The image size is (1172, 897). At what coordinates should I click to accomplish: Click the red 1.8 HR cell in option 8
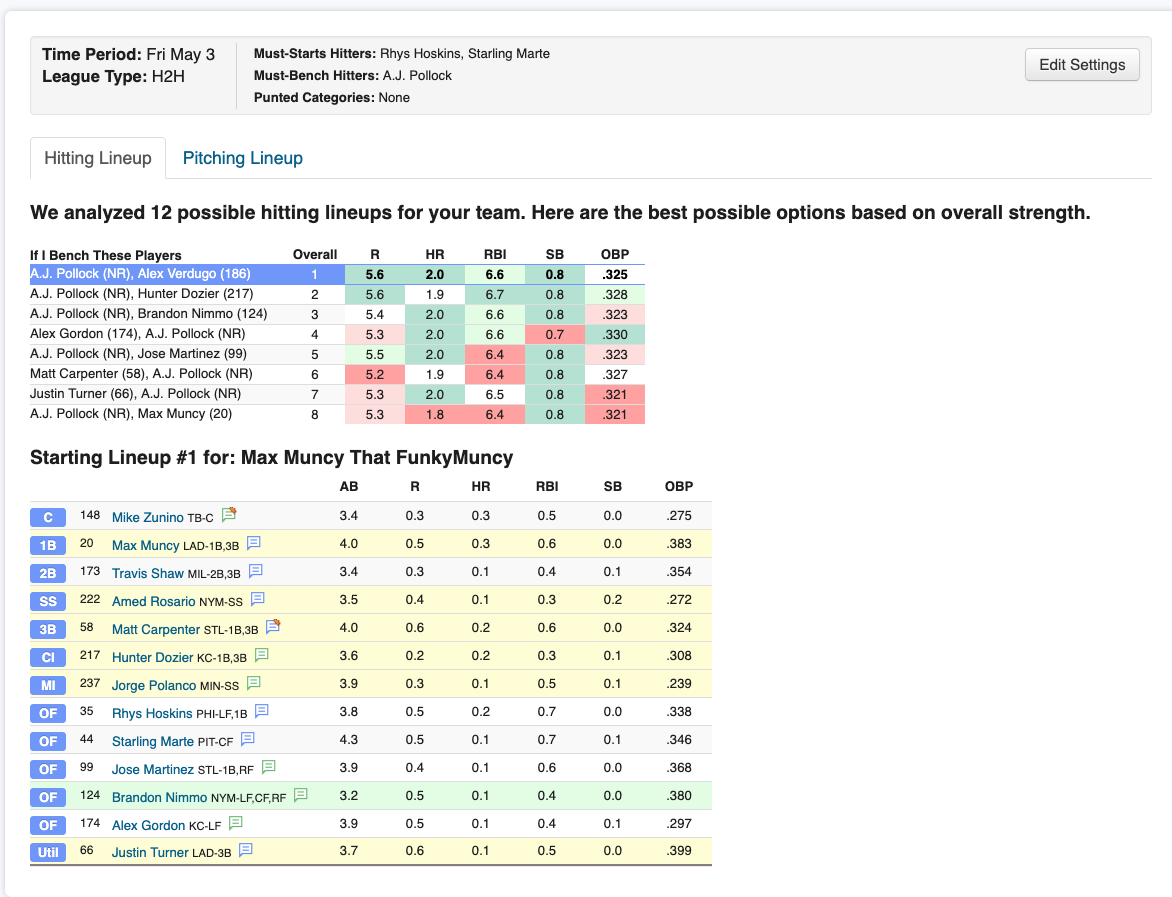point(435,414)
